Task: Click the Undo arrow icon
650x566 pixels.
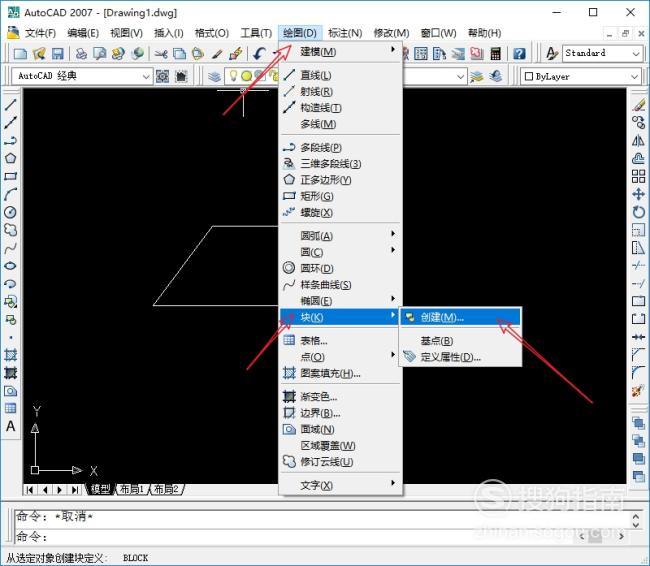Action: [x=260, y=53]
